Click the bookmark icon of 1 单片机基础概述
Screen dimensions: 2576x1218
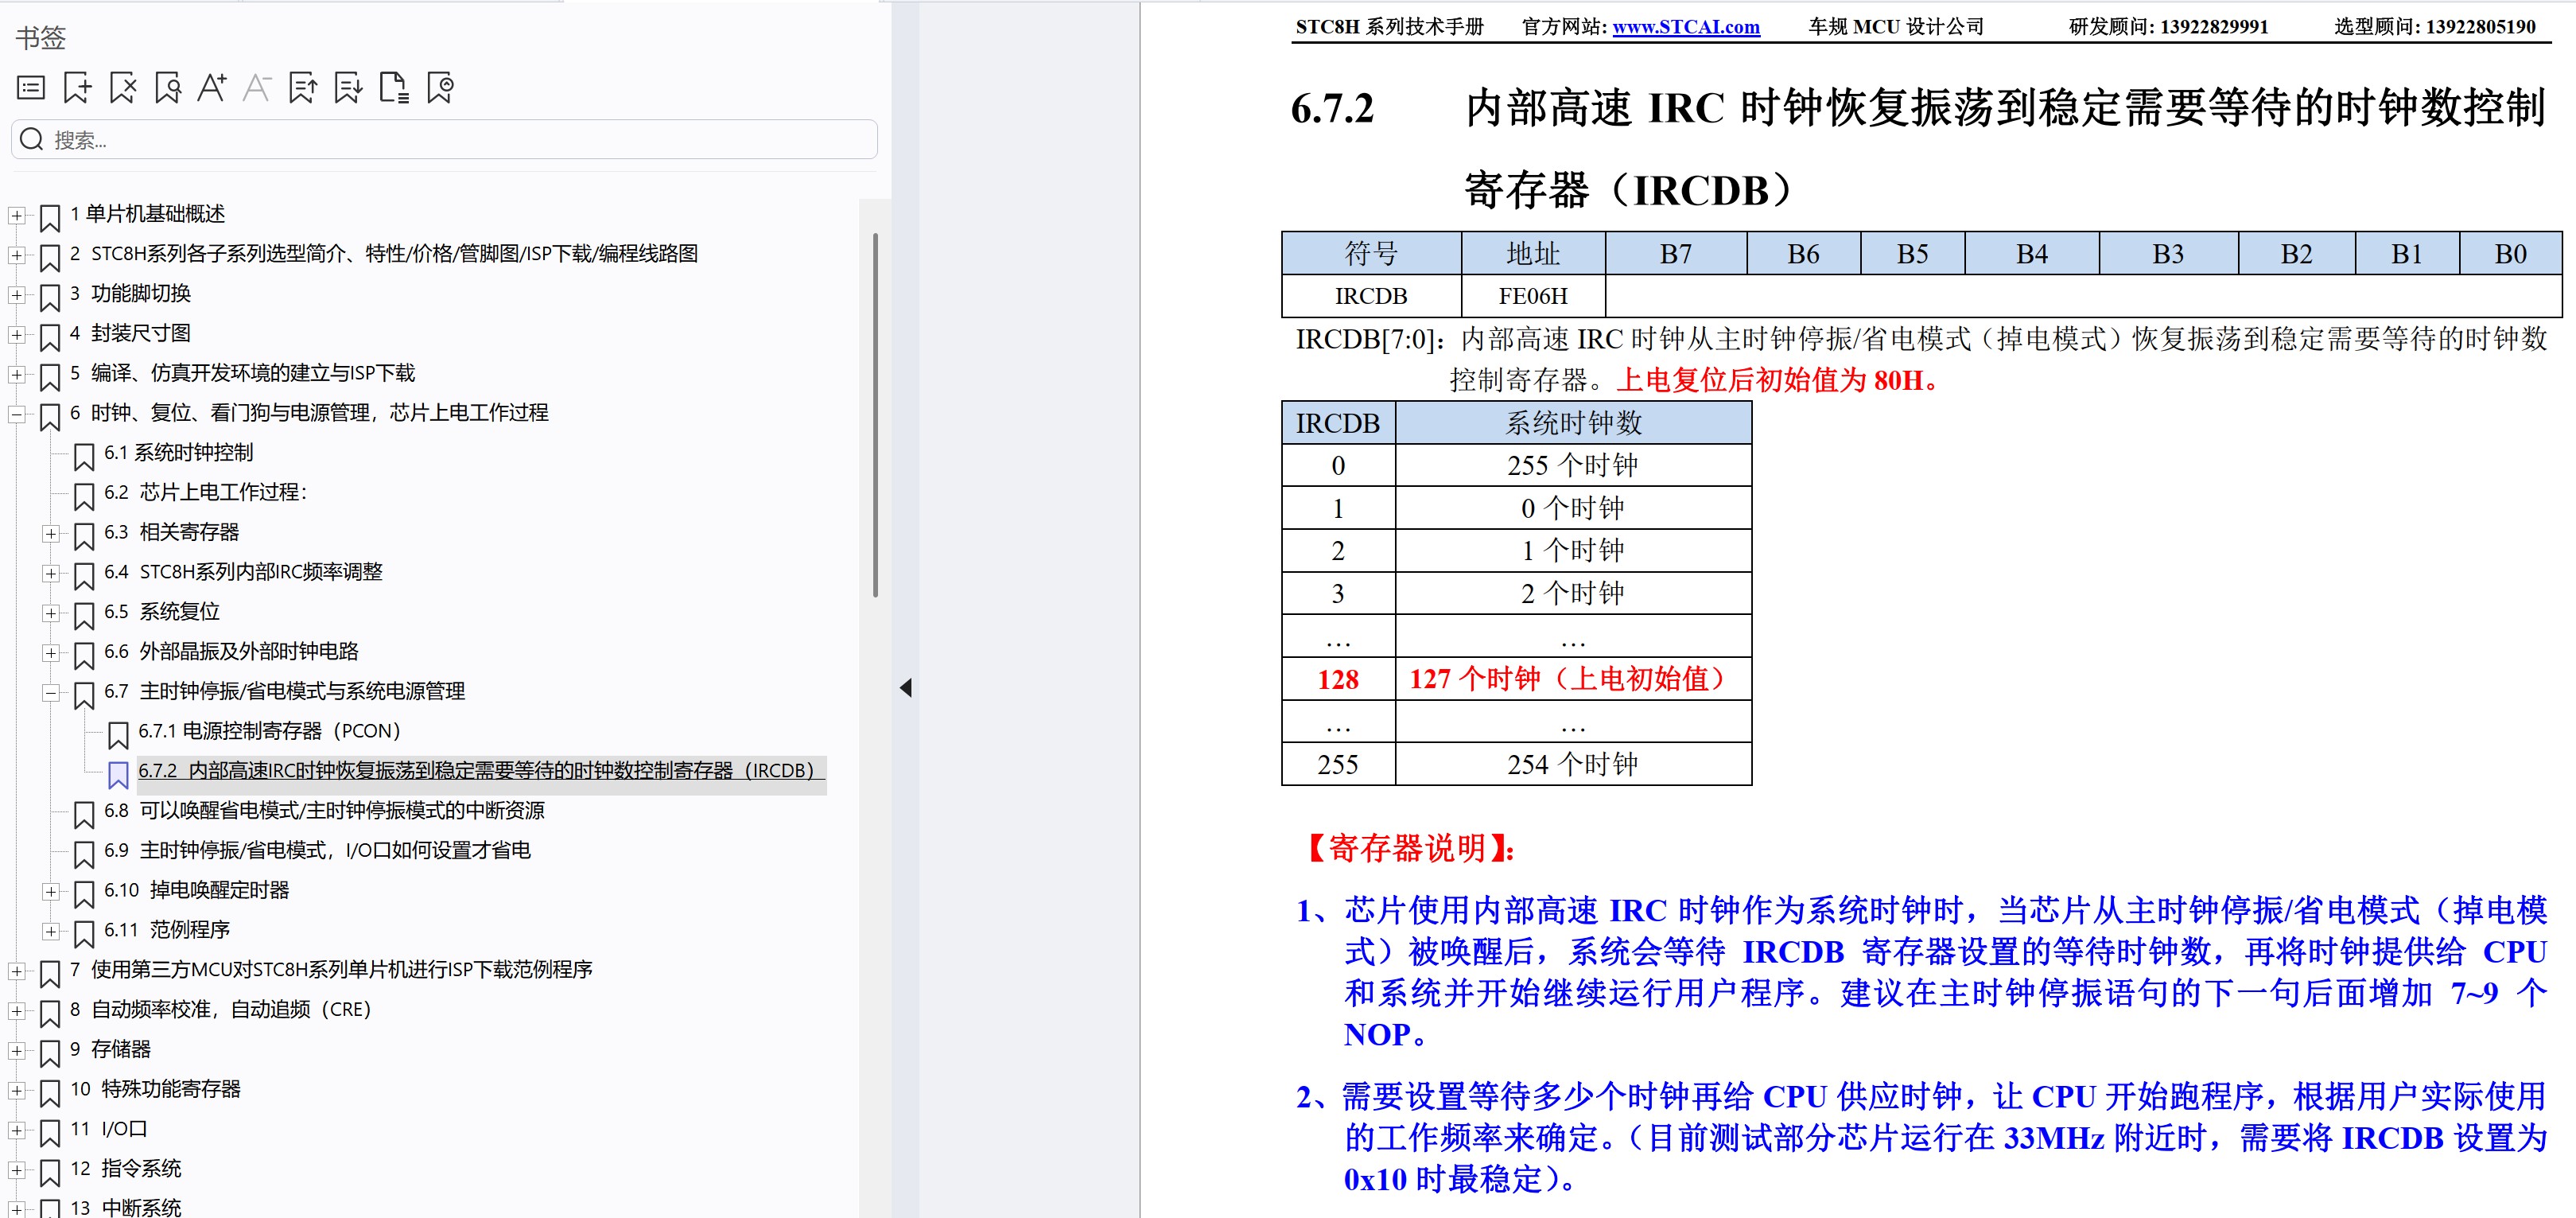point(50,217)
